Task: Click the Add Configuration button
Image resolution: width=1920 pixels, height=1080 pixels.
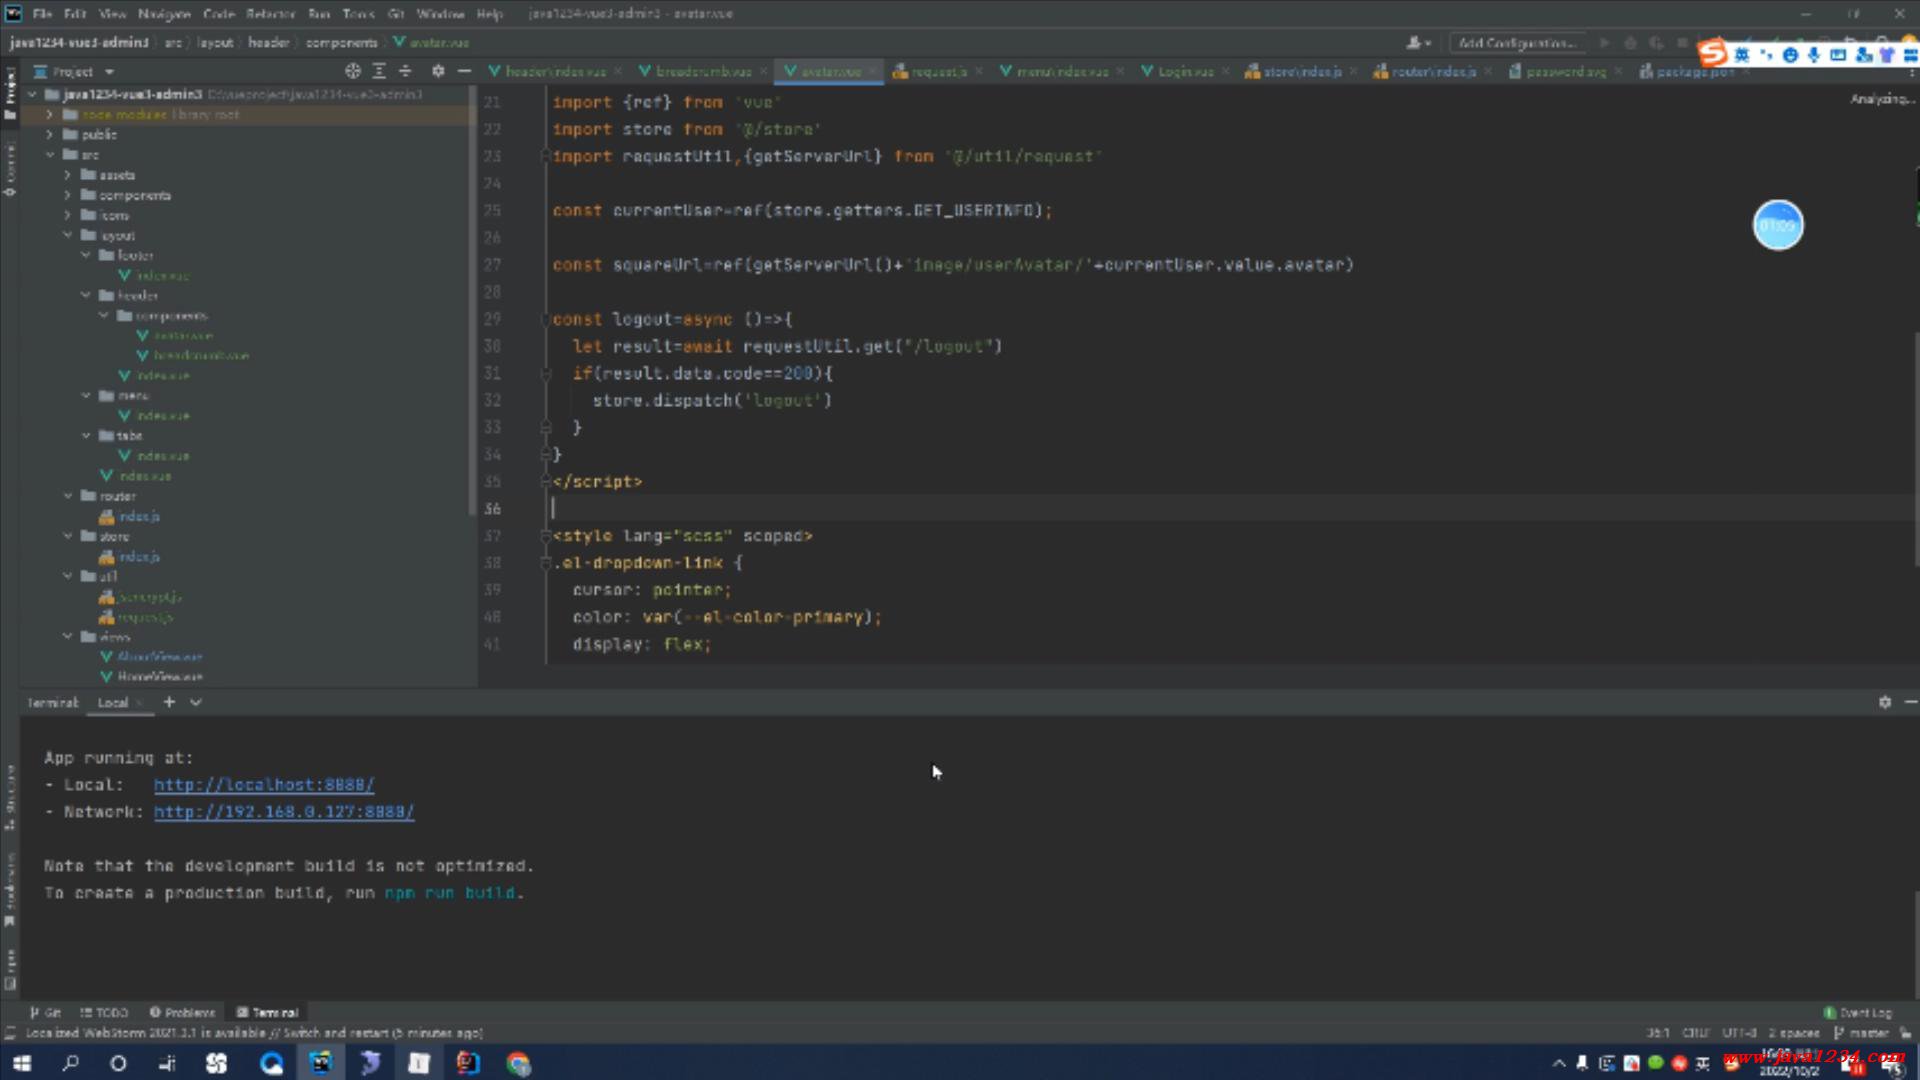Action: tap(1517, 43)
